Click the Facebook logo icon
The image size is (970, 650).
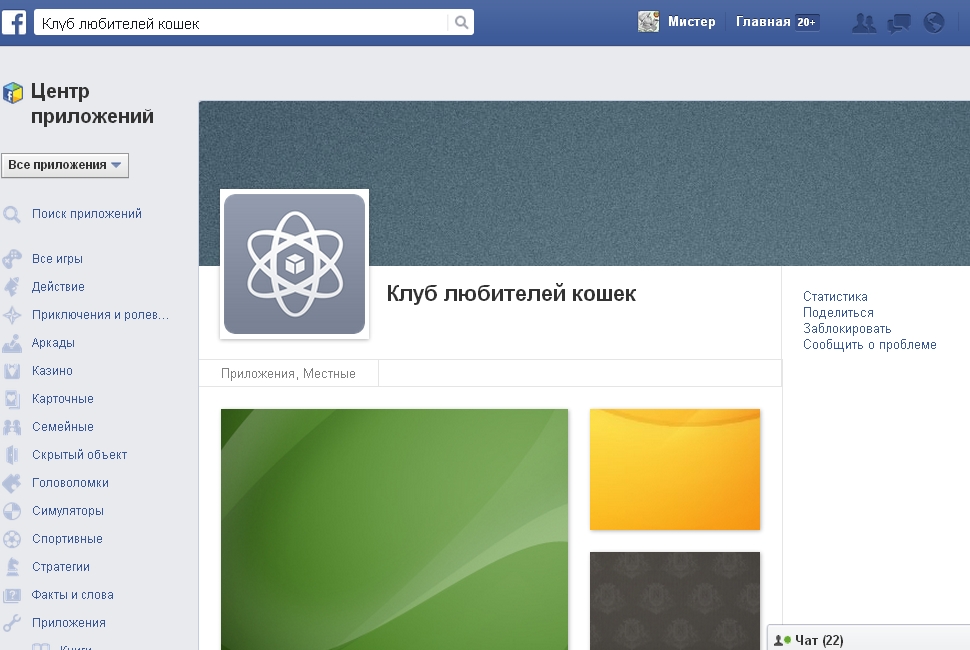click(x=14, y=23)
